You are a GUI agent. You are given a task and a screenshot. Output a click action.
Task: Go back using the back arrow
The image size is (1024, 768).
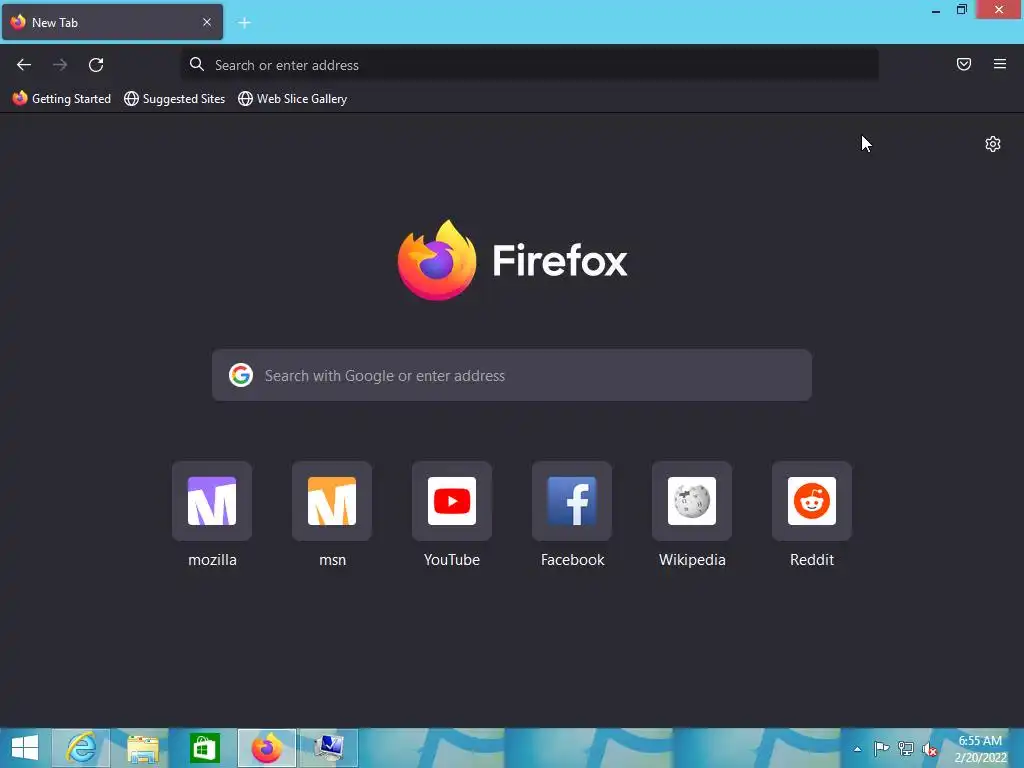coord(24,65)
